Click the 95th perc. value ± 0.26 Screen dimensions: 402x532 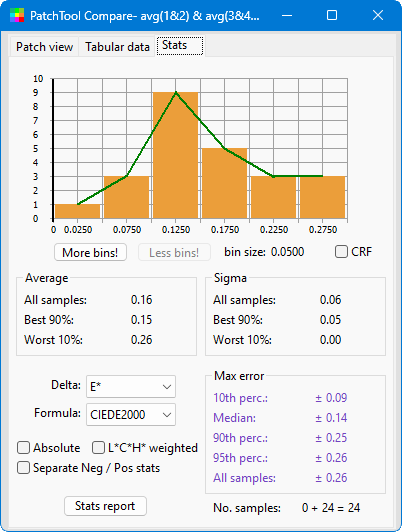tap(331, 458)
